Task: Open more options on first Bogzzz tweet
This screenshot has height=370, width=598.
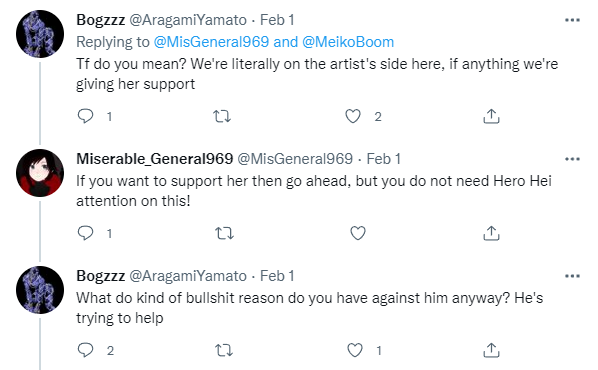Action: tap(572, 20)
